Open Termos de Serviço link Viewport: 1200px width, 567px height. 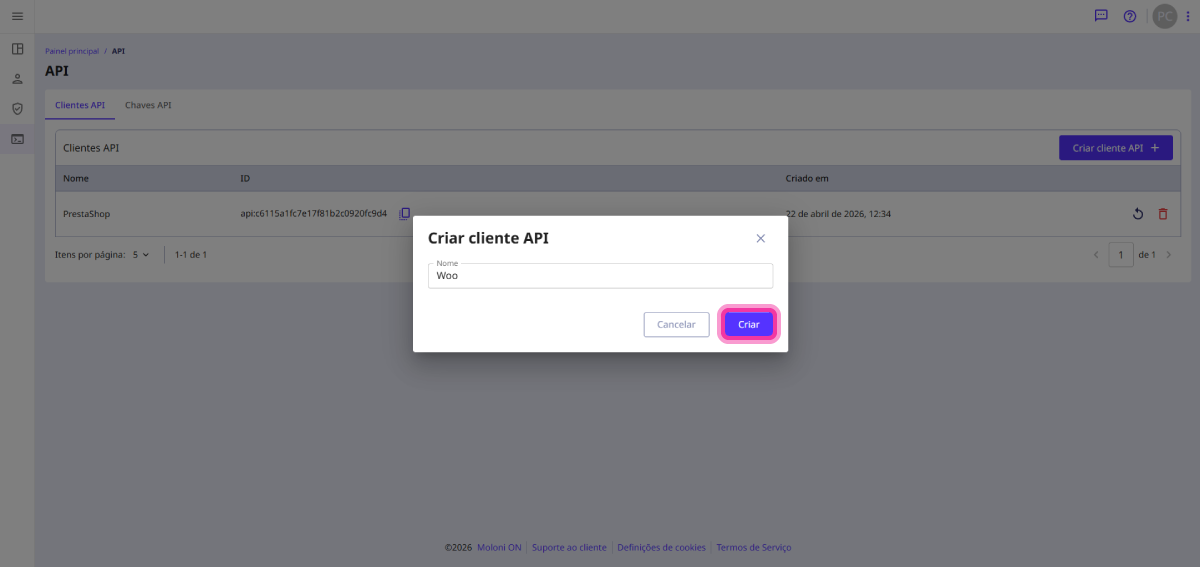coord(754,548)
